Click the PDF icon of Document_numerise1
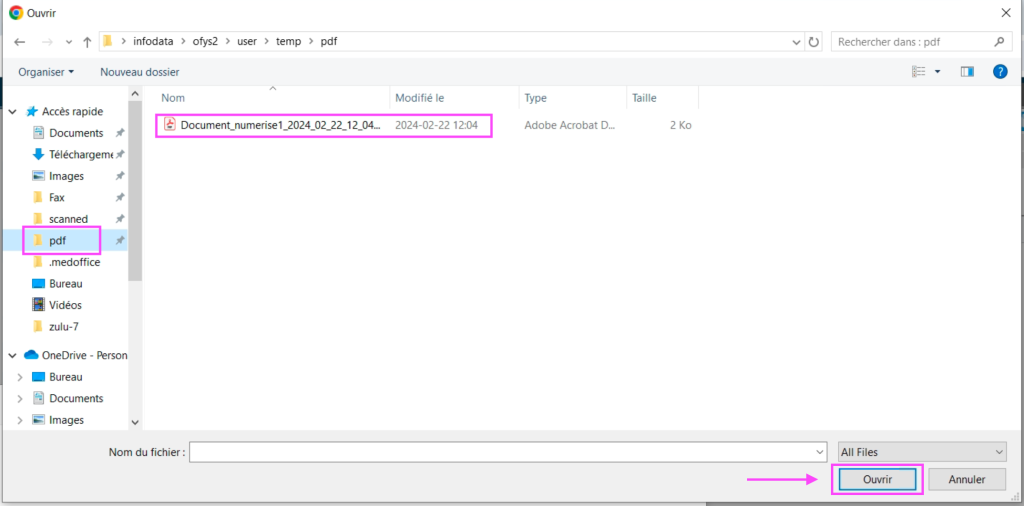The height and width of the screenshot is (506, 1024). point(170,124)
